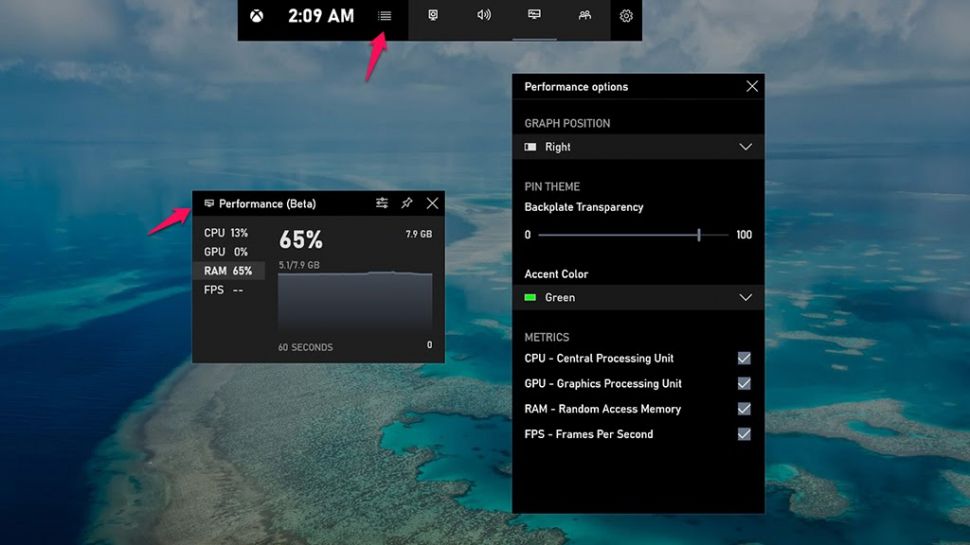Screen dimensions: 970x545
Task: Expand the Graph Position dropdown
Action: pos(638,147)
